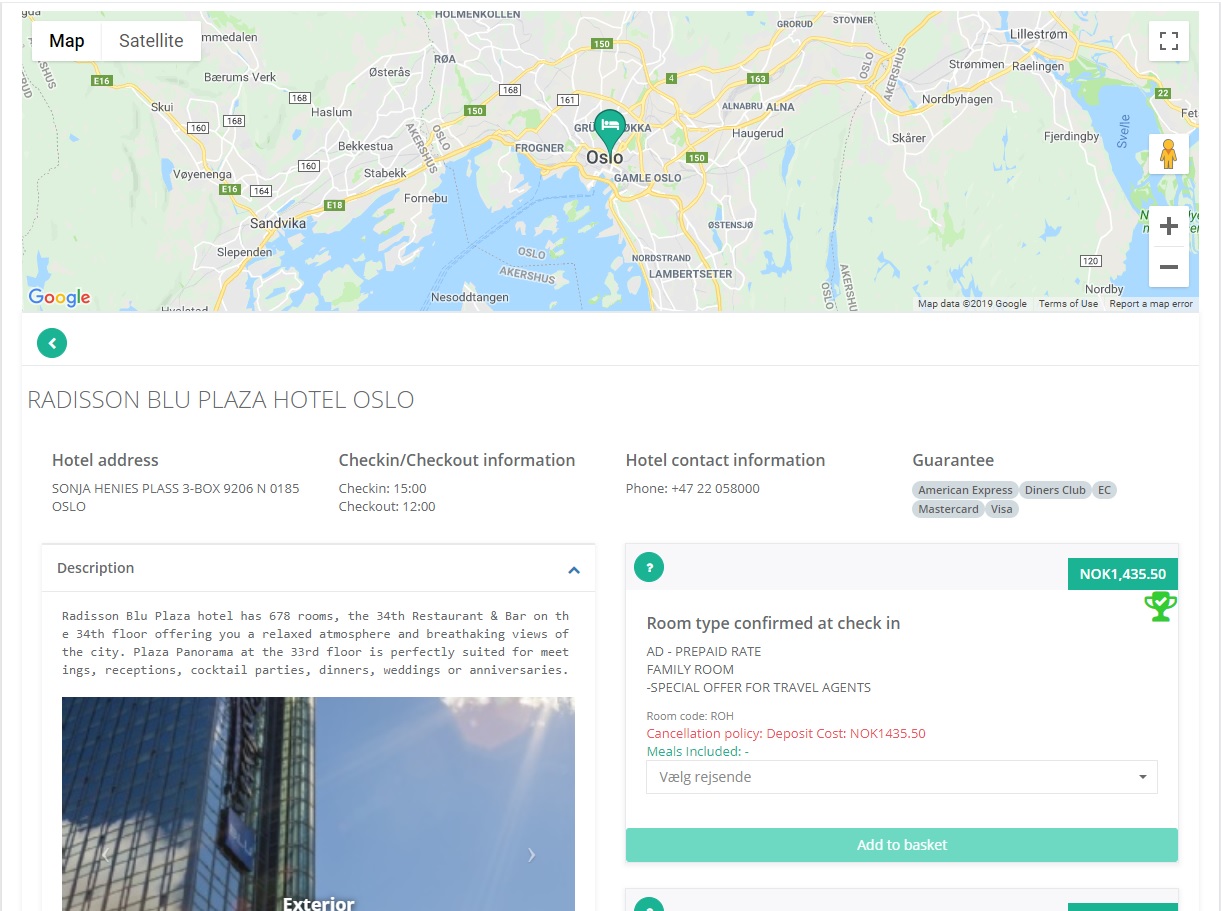Open Street View pegman control
Screen dimensions: 1221x911
point(1168,154)
